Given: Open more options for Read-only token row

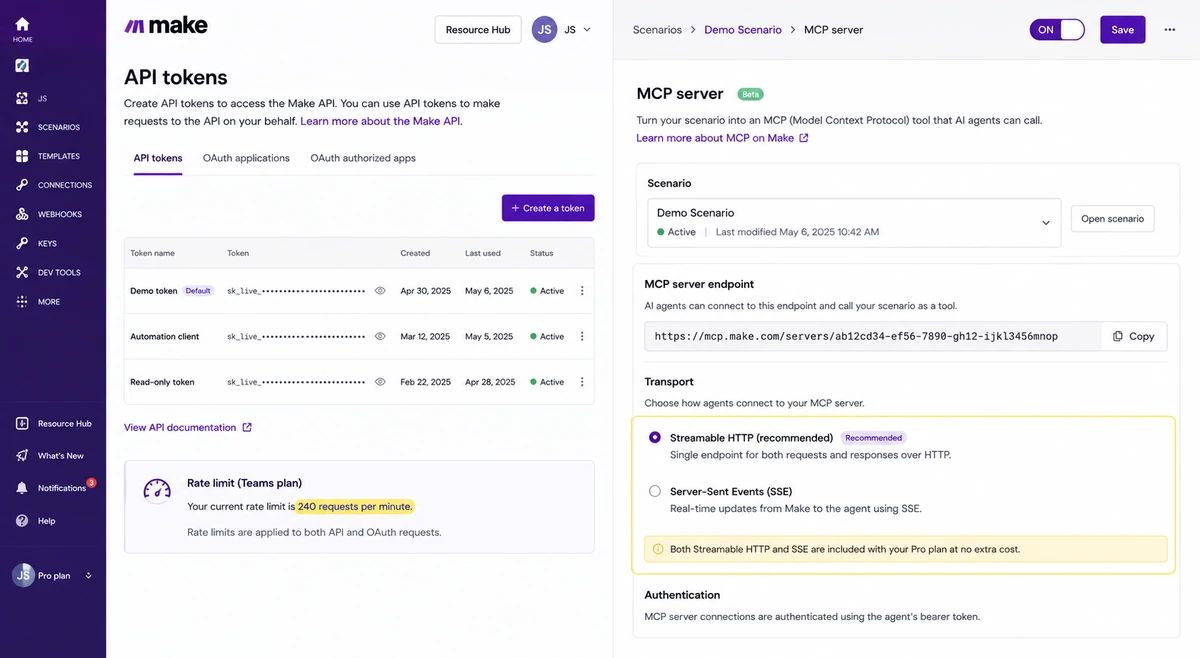Looking at the screenshot, I should pyautogui.click(x=582, y=382).
